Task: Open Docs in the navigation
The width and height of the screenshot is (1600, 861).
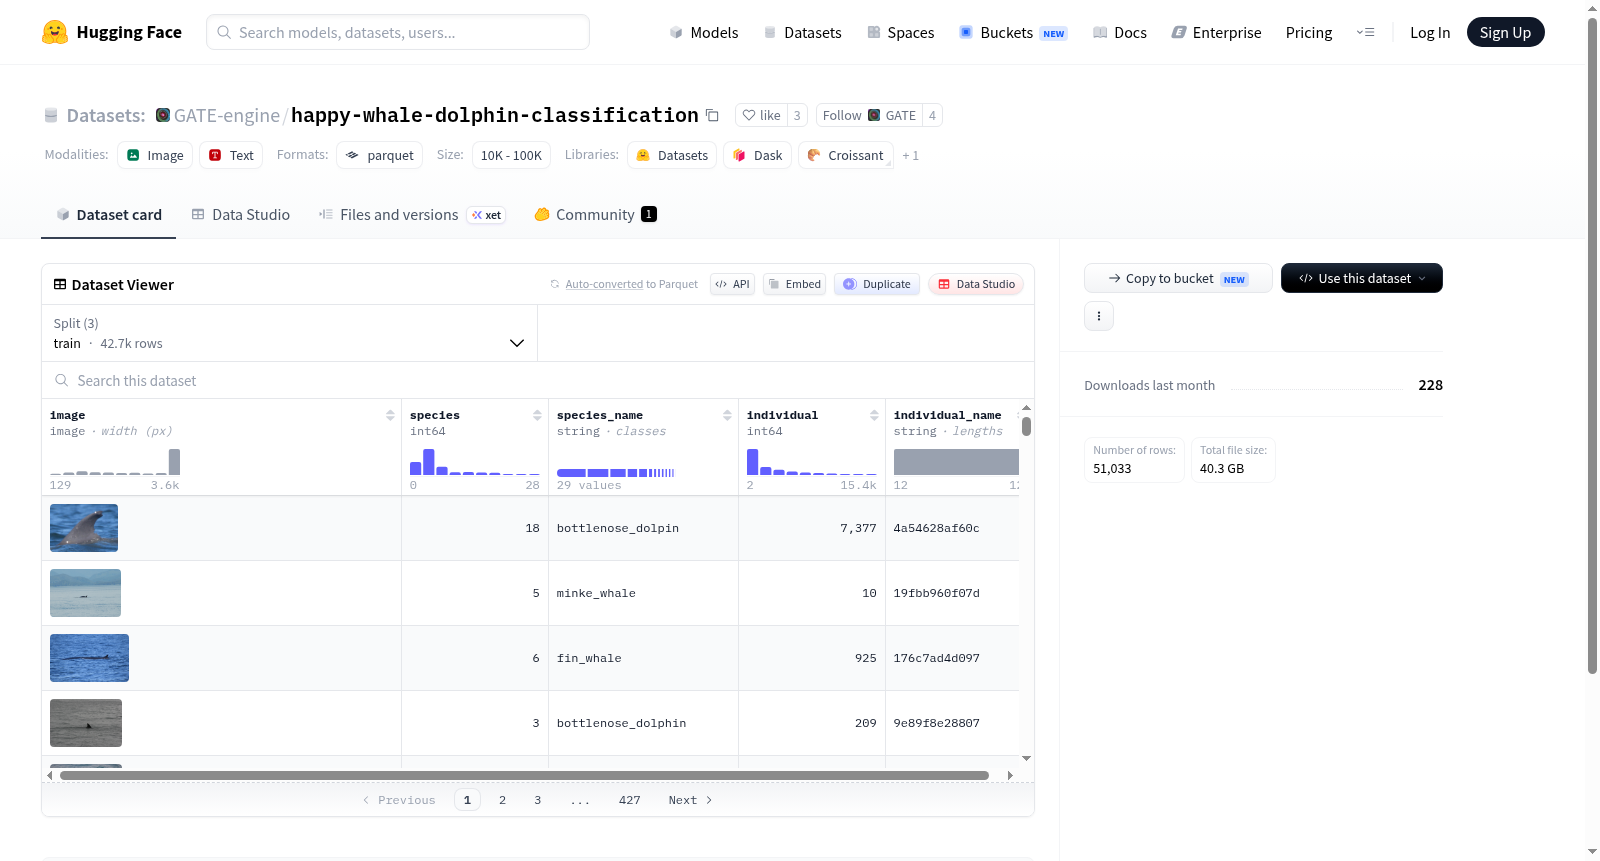Action: point(1120,32)
